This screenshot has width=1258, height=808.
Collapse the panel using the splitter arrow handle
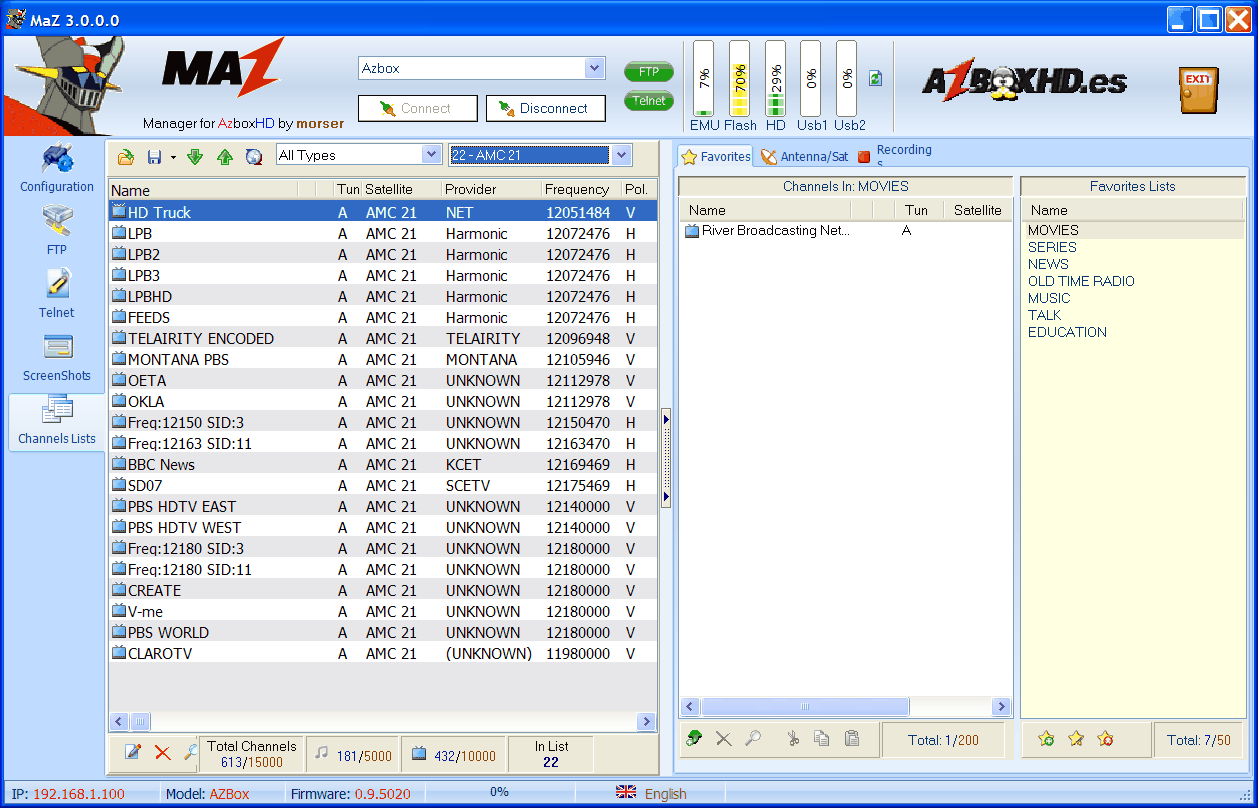click(666, 460)
